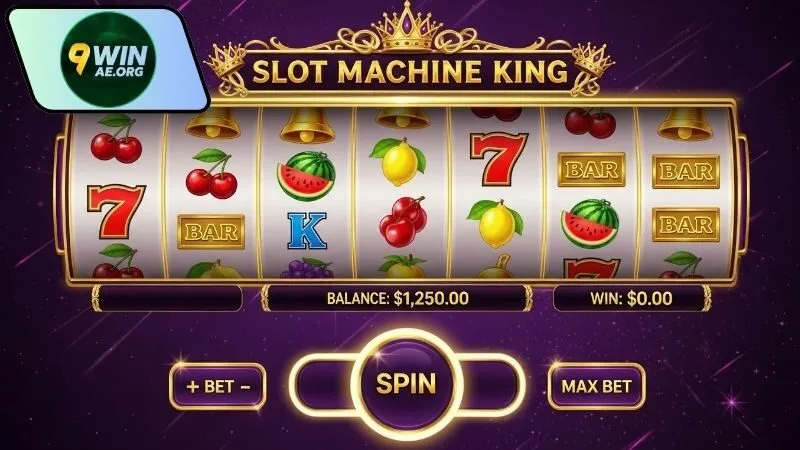Click the 9WIN AE.ORG logo
The width and height of the screenshot is (800, 450).
[x=108, y=60]
